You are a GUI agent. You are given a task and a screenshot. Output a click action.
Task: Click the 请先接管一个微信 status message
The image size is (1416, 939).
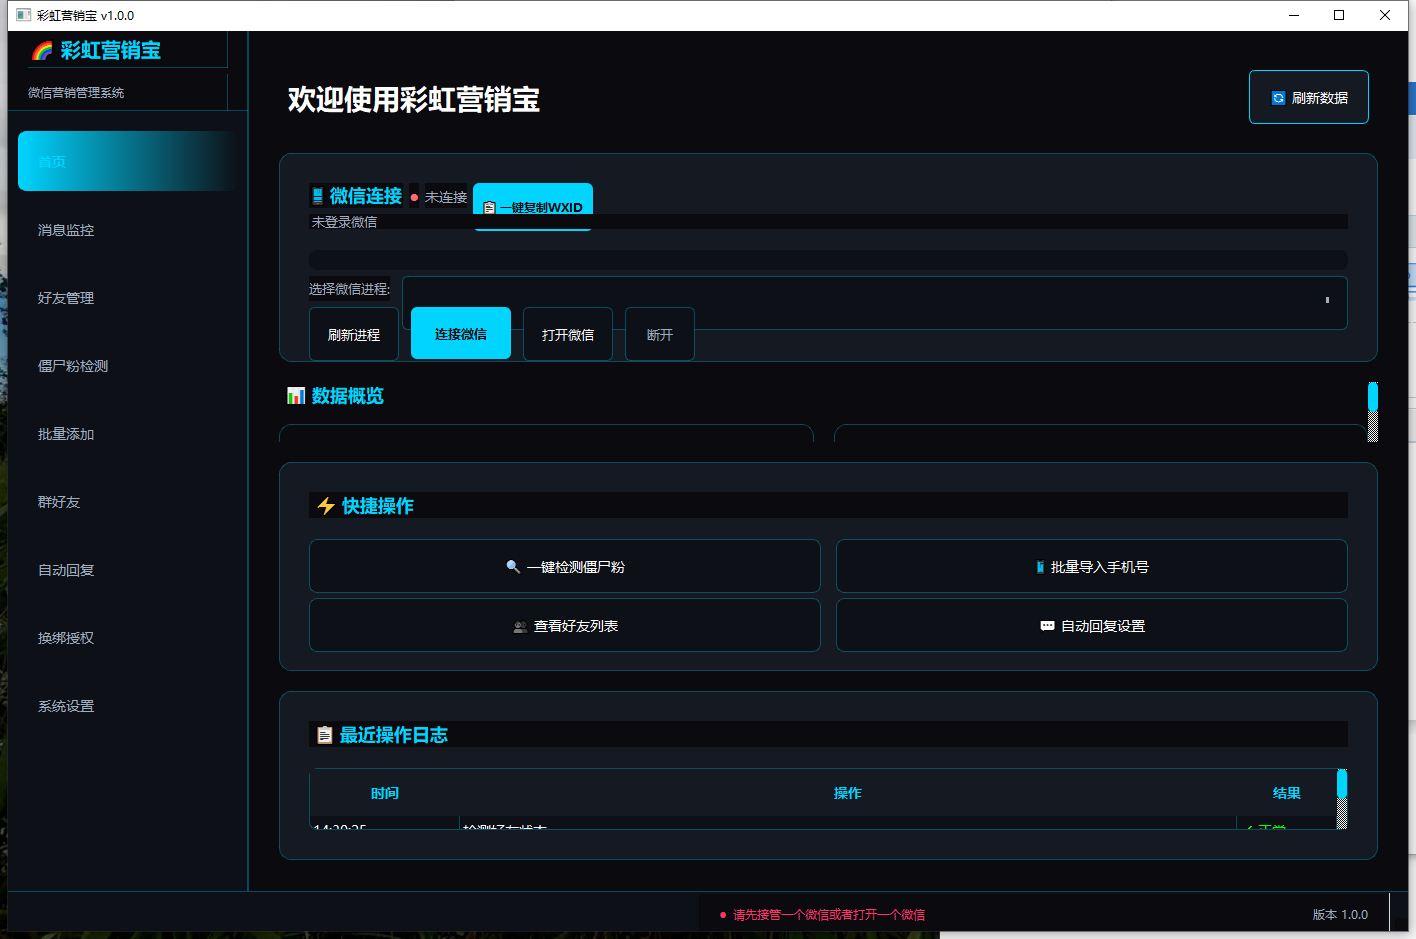[x=829, y=915]
